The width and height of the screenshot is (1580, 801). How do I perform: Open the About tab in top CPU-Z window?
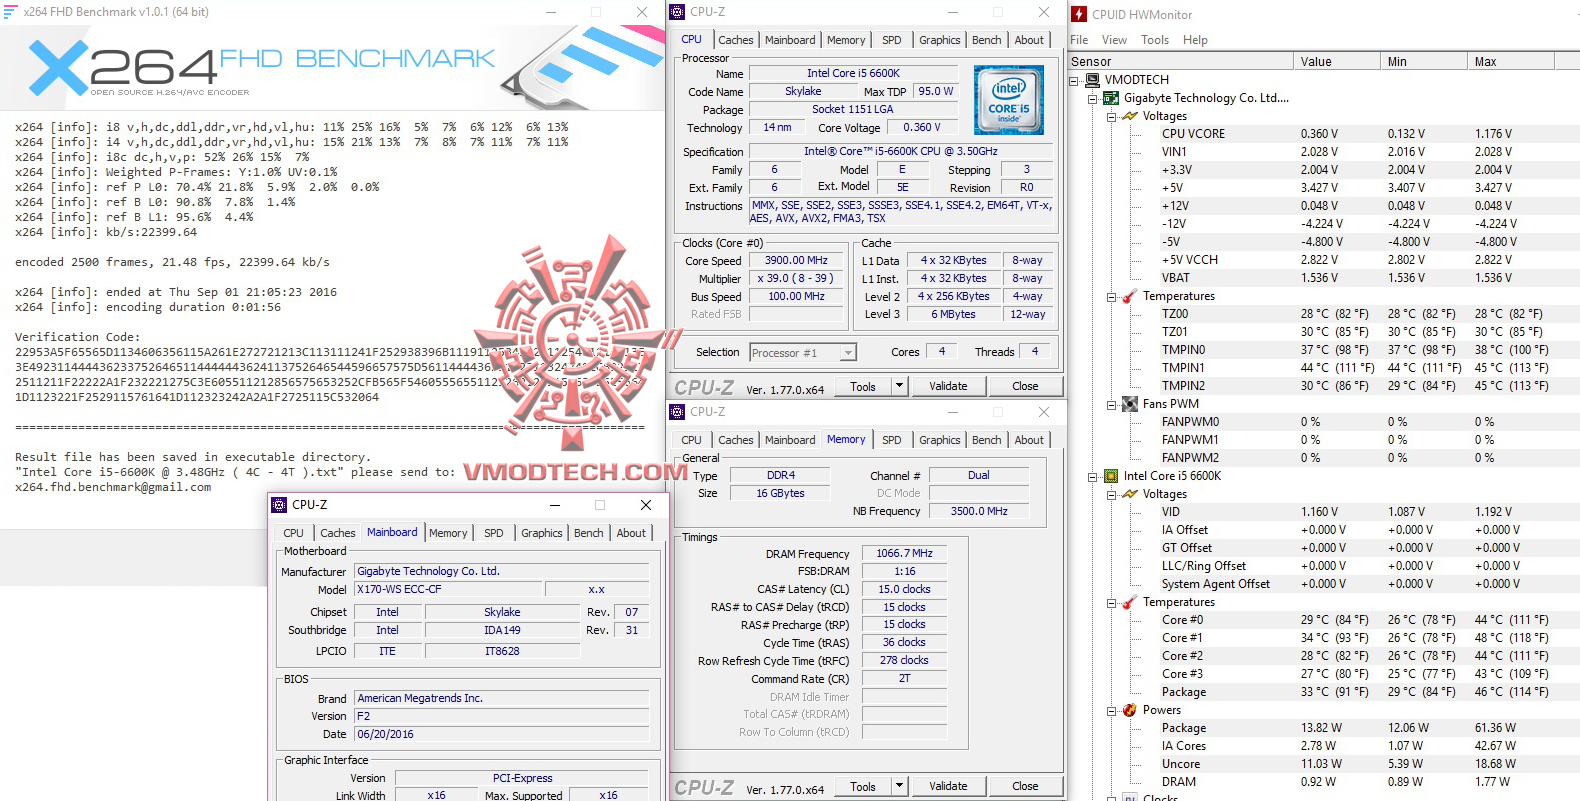(1029, 40)
